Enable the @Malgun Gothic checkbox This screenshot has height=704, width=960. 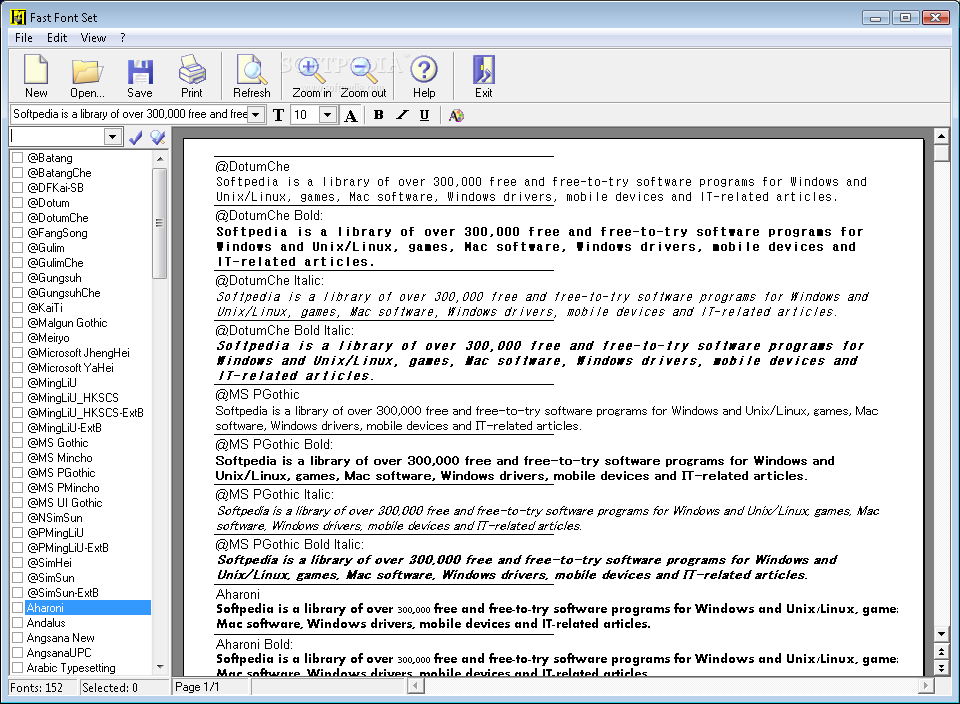pos(18,323)
